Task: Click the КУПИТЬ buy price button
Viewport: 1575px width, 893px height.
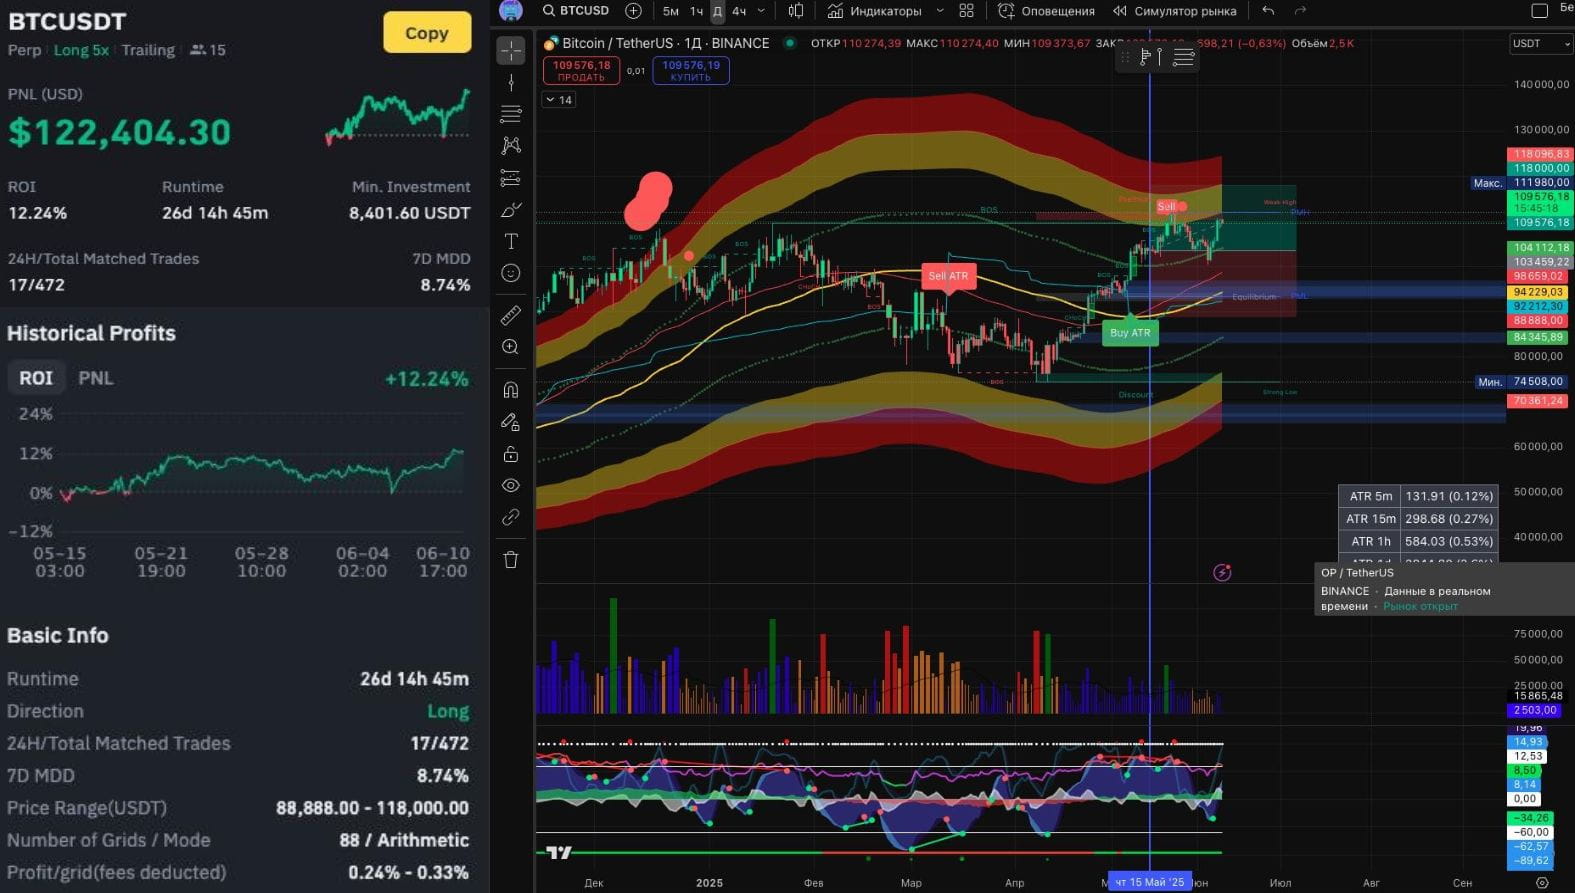Action: tap(691, 70)
